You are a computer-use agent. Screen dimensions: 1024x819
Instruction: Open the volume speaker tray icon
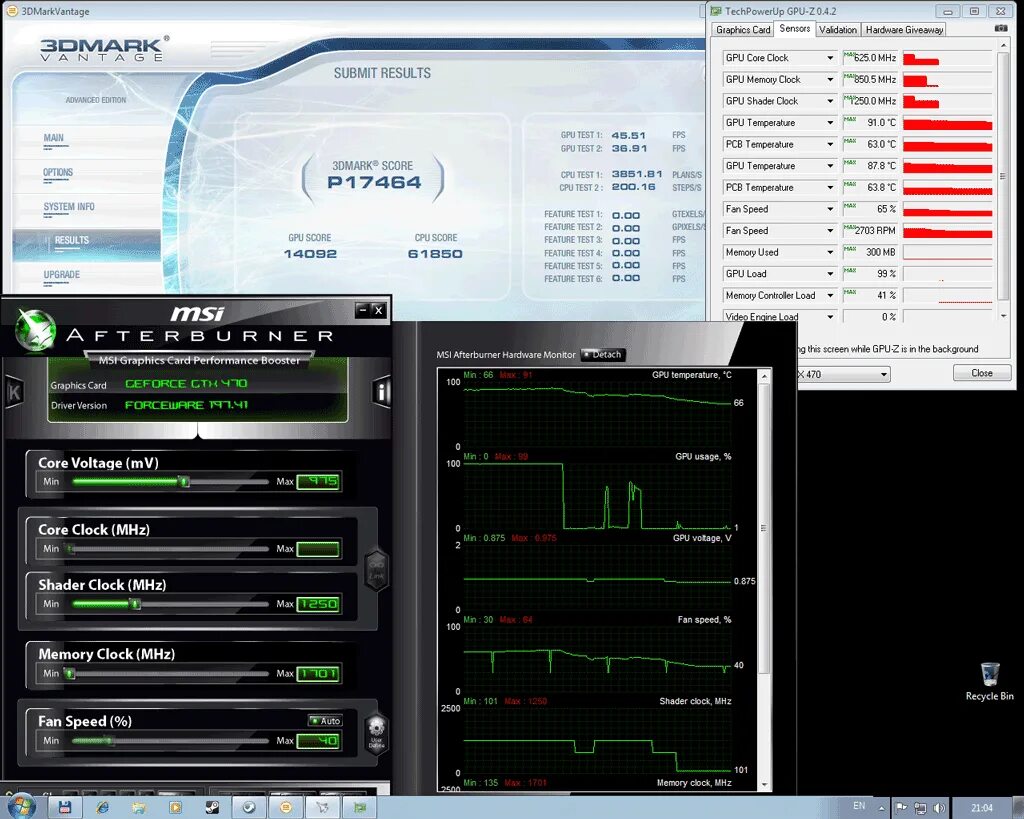click(x=939, y=808)
